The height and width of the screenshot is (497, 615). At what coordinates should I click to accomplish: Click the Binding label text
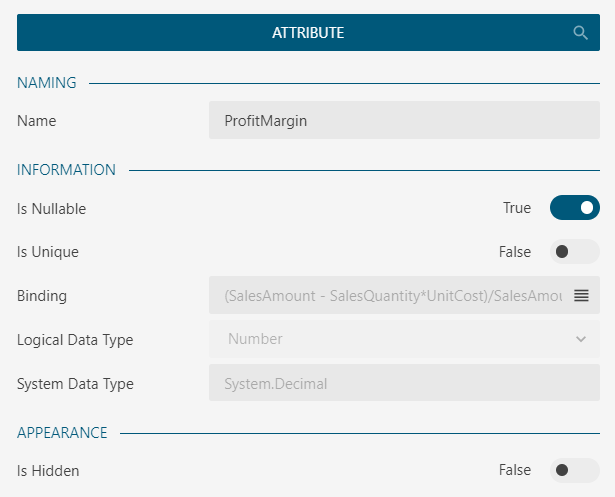(42, 296)
